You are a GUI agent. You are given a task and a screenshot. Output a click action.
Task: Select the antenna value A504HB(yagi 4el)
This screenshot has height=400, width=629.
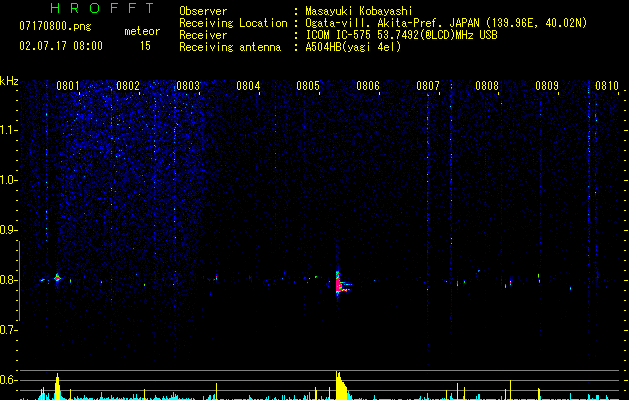pos(353,47)
